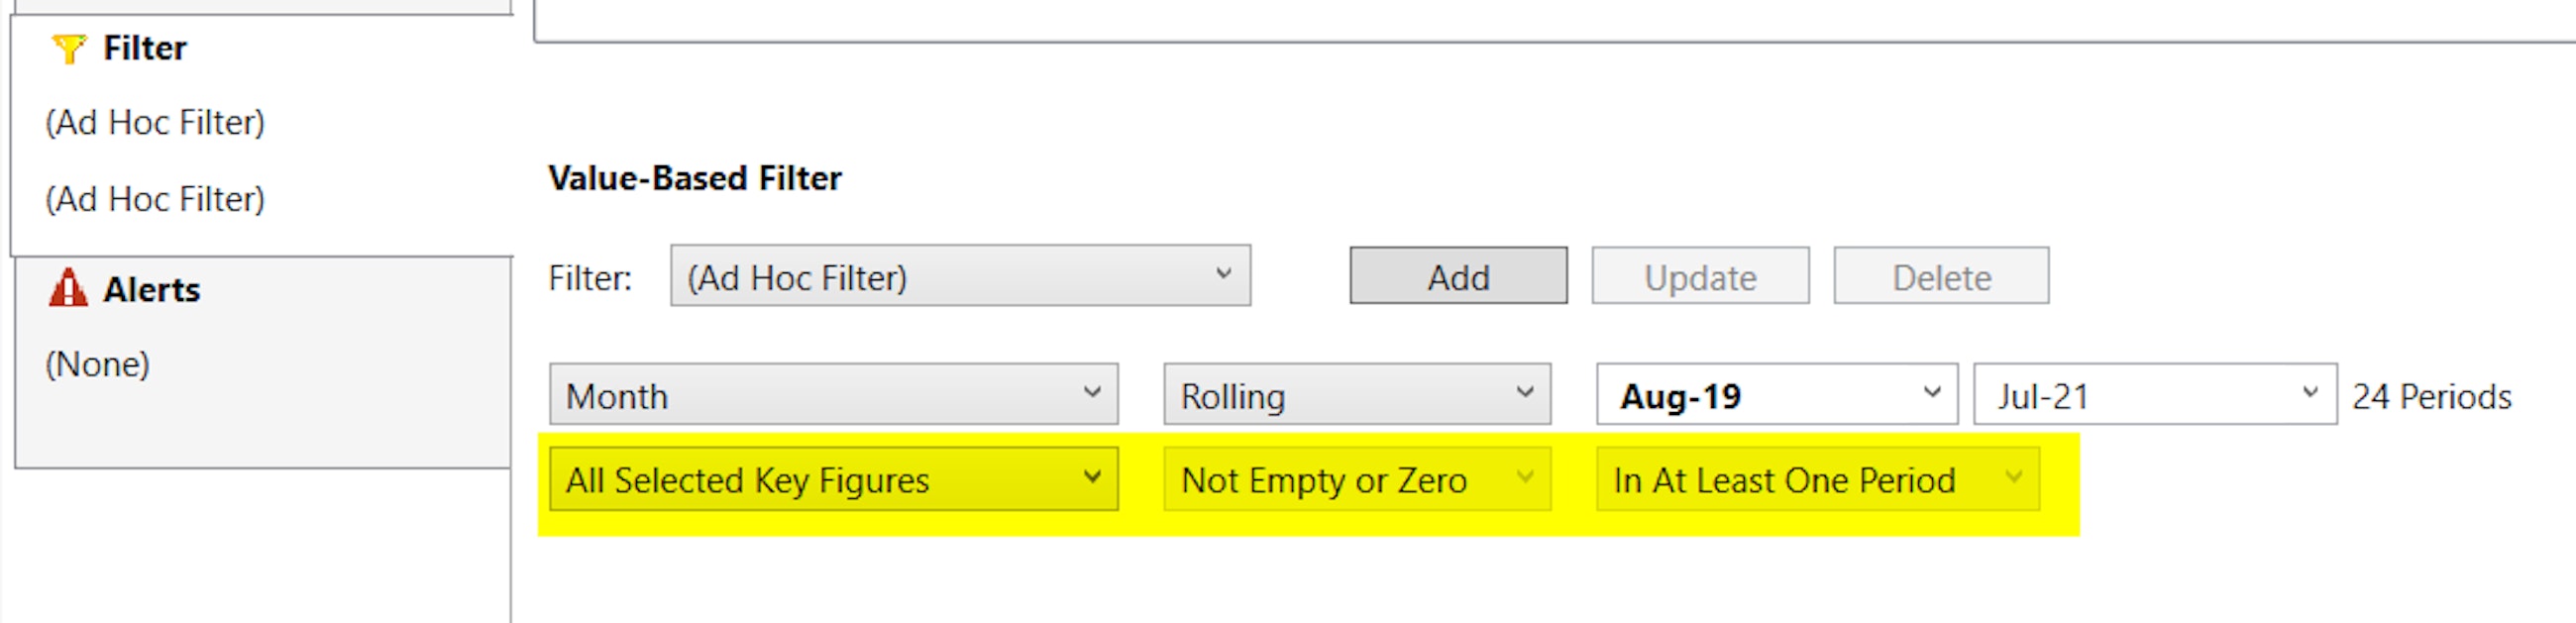Viewport: 2576px width, 623px height.
Task: Click the Delete button
Action: click(1940, 277)
